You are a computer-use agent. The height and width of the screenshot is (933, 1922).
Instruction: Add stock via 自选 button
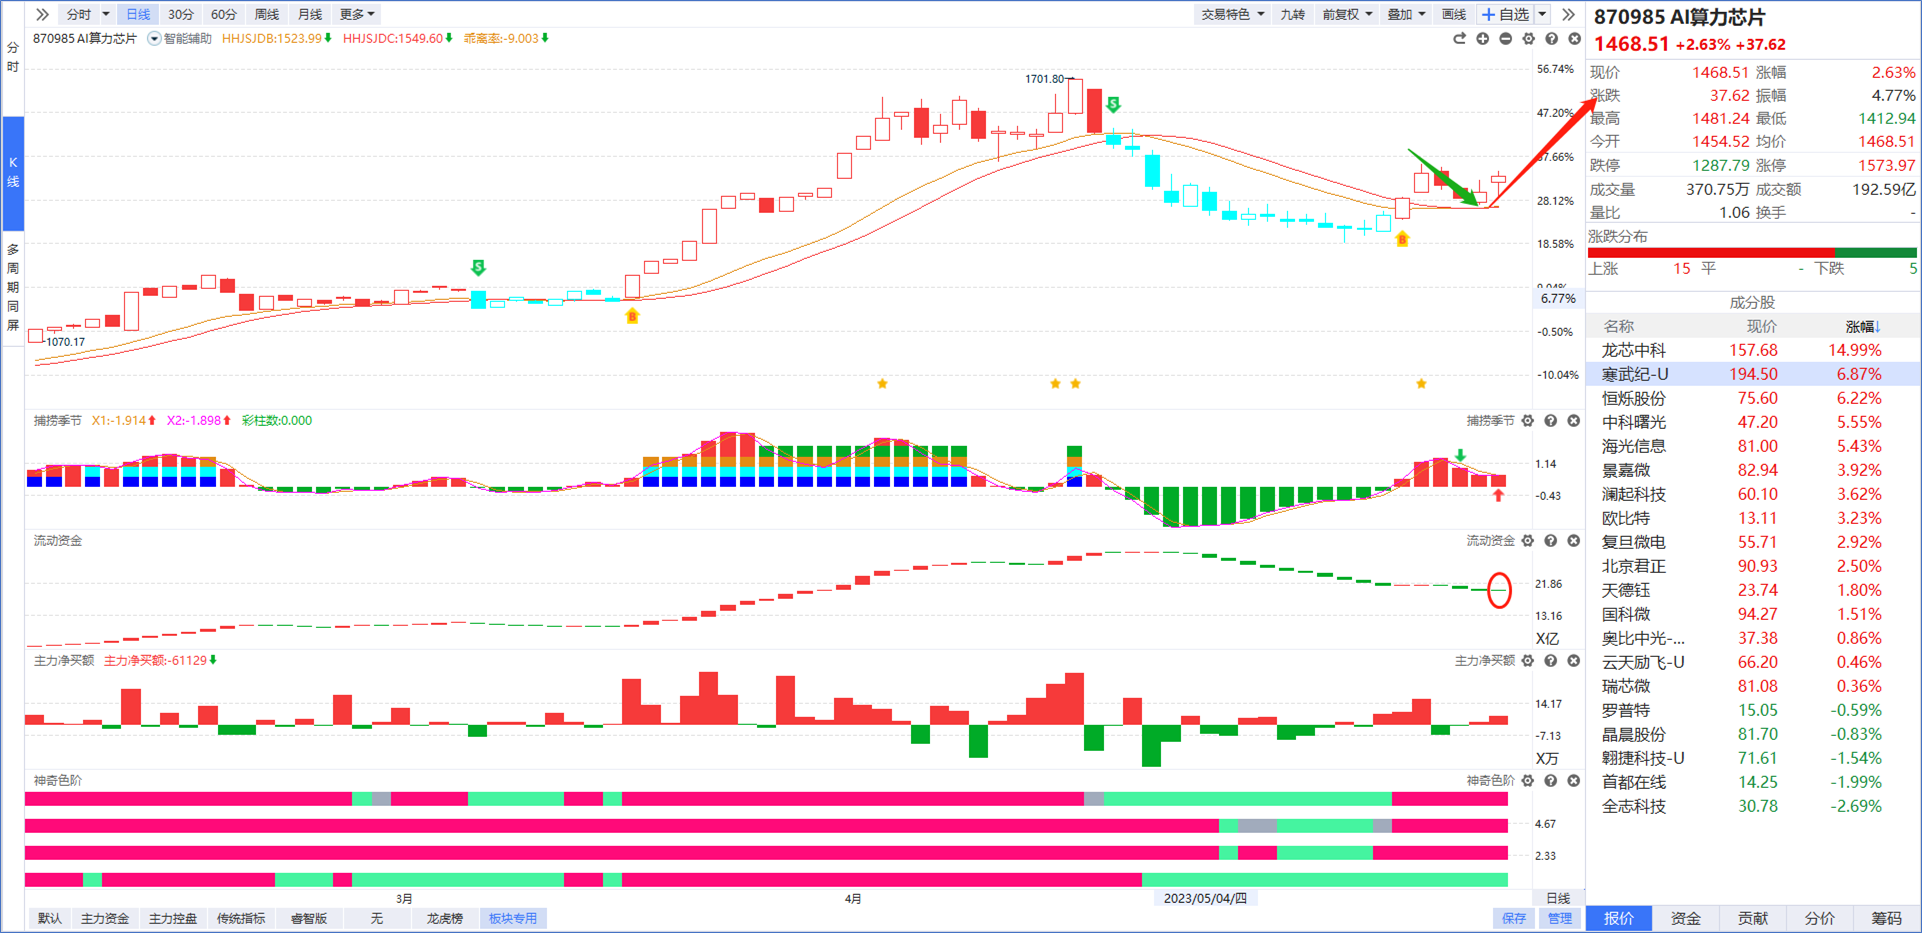coord(1506,14)
